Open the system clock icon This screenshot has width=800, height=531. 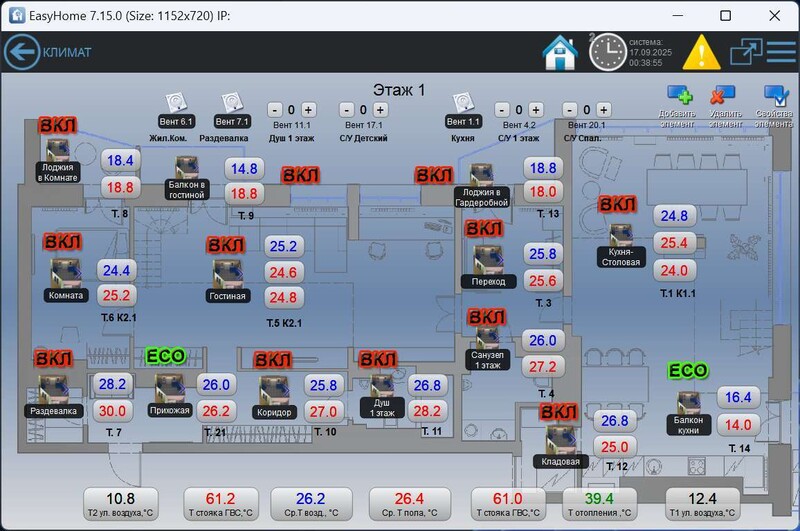point(608,52)
